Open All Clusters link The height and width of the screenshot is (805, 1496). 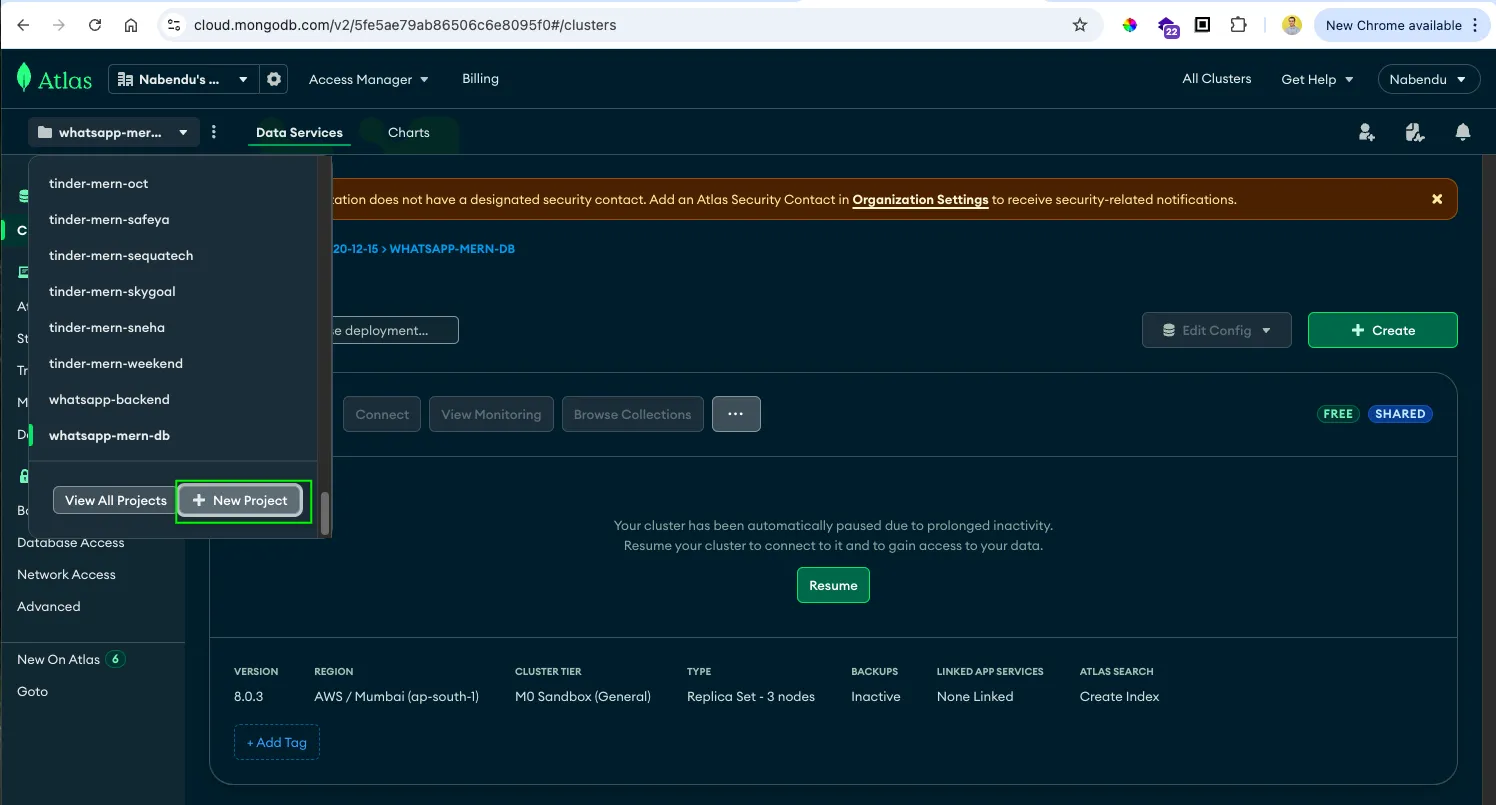[1216, 79]
